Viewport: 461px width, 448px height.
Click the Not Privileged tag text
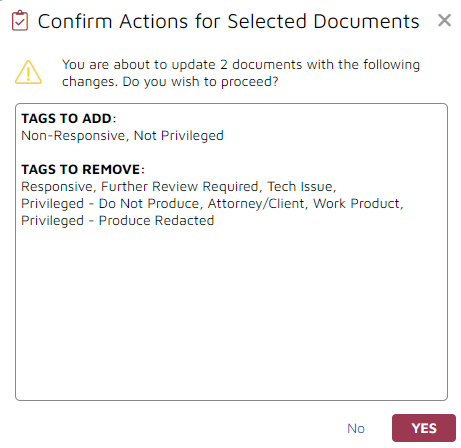(x=178, y=136)
